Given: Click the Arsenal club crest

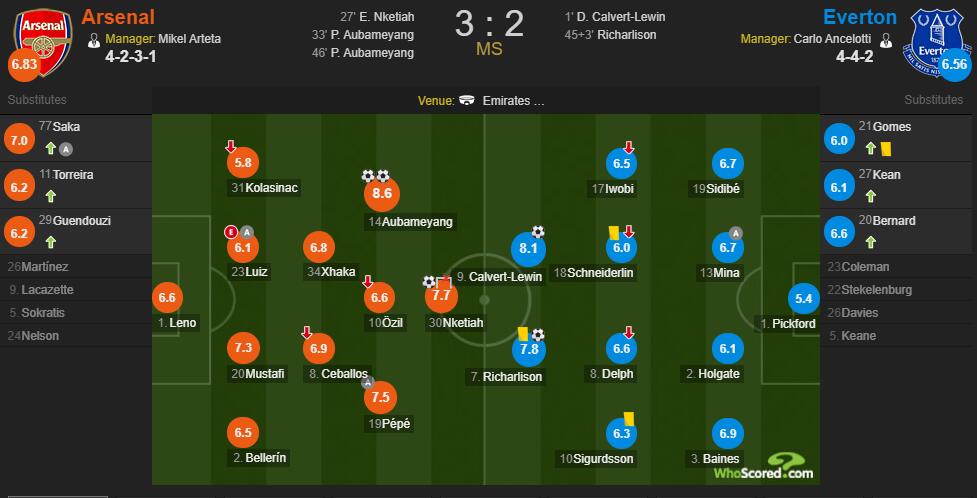Looking at the screenshot, I should point(43,41).
